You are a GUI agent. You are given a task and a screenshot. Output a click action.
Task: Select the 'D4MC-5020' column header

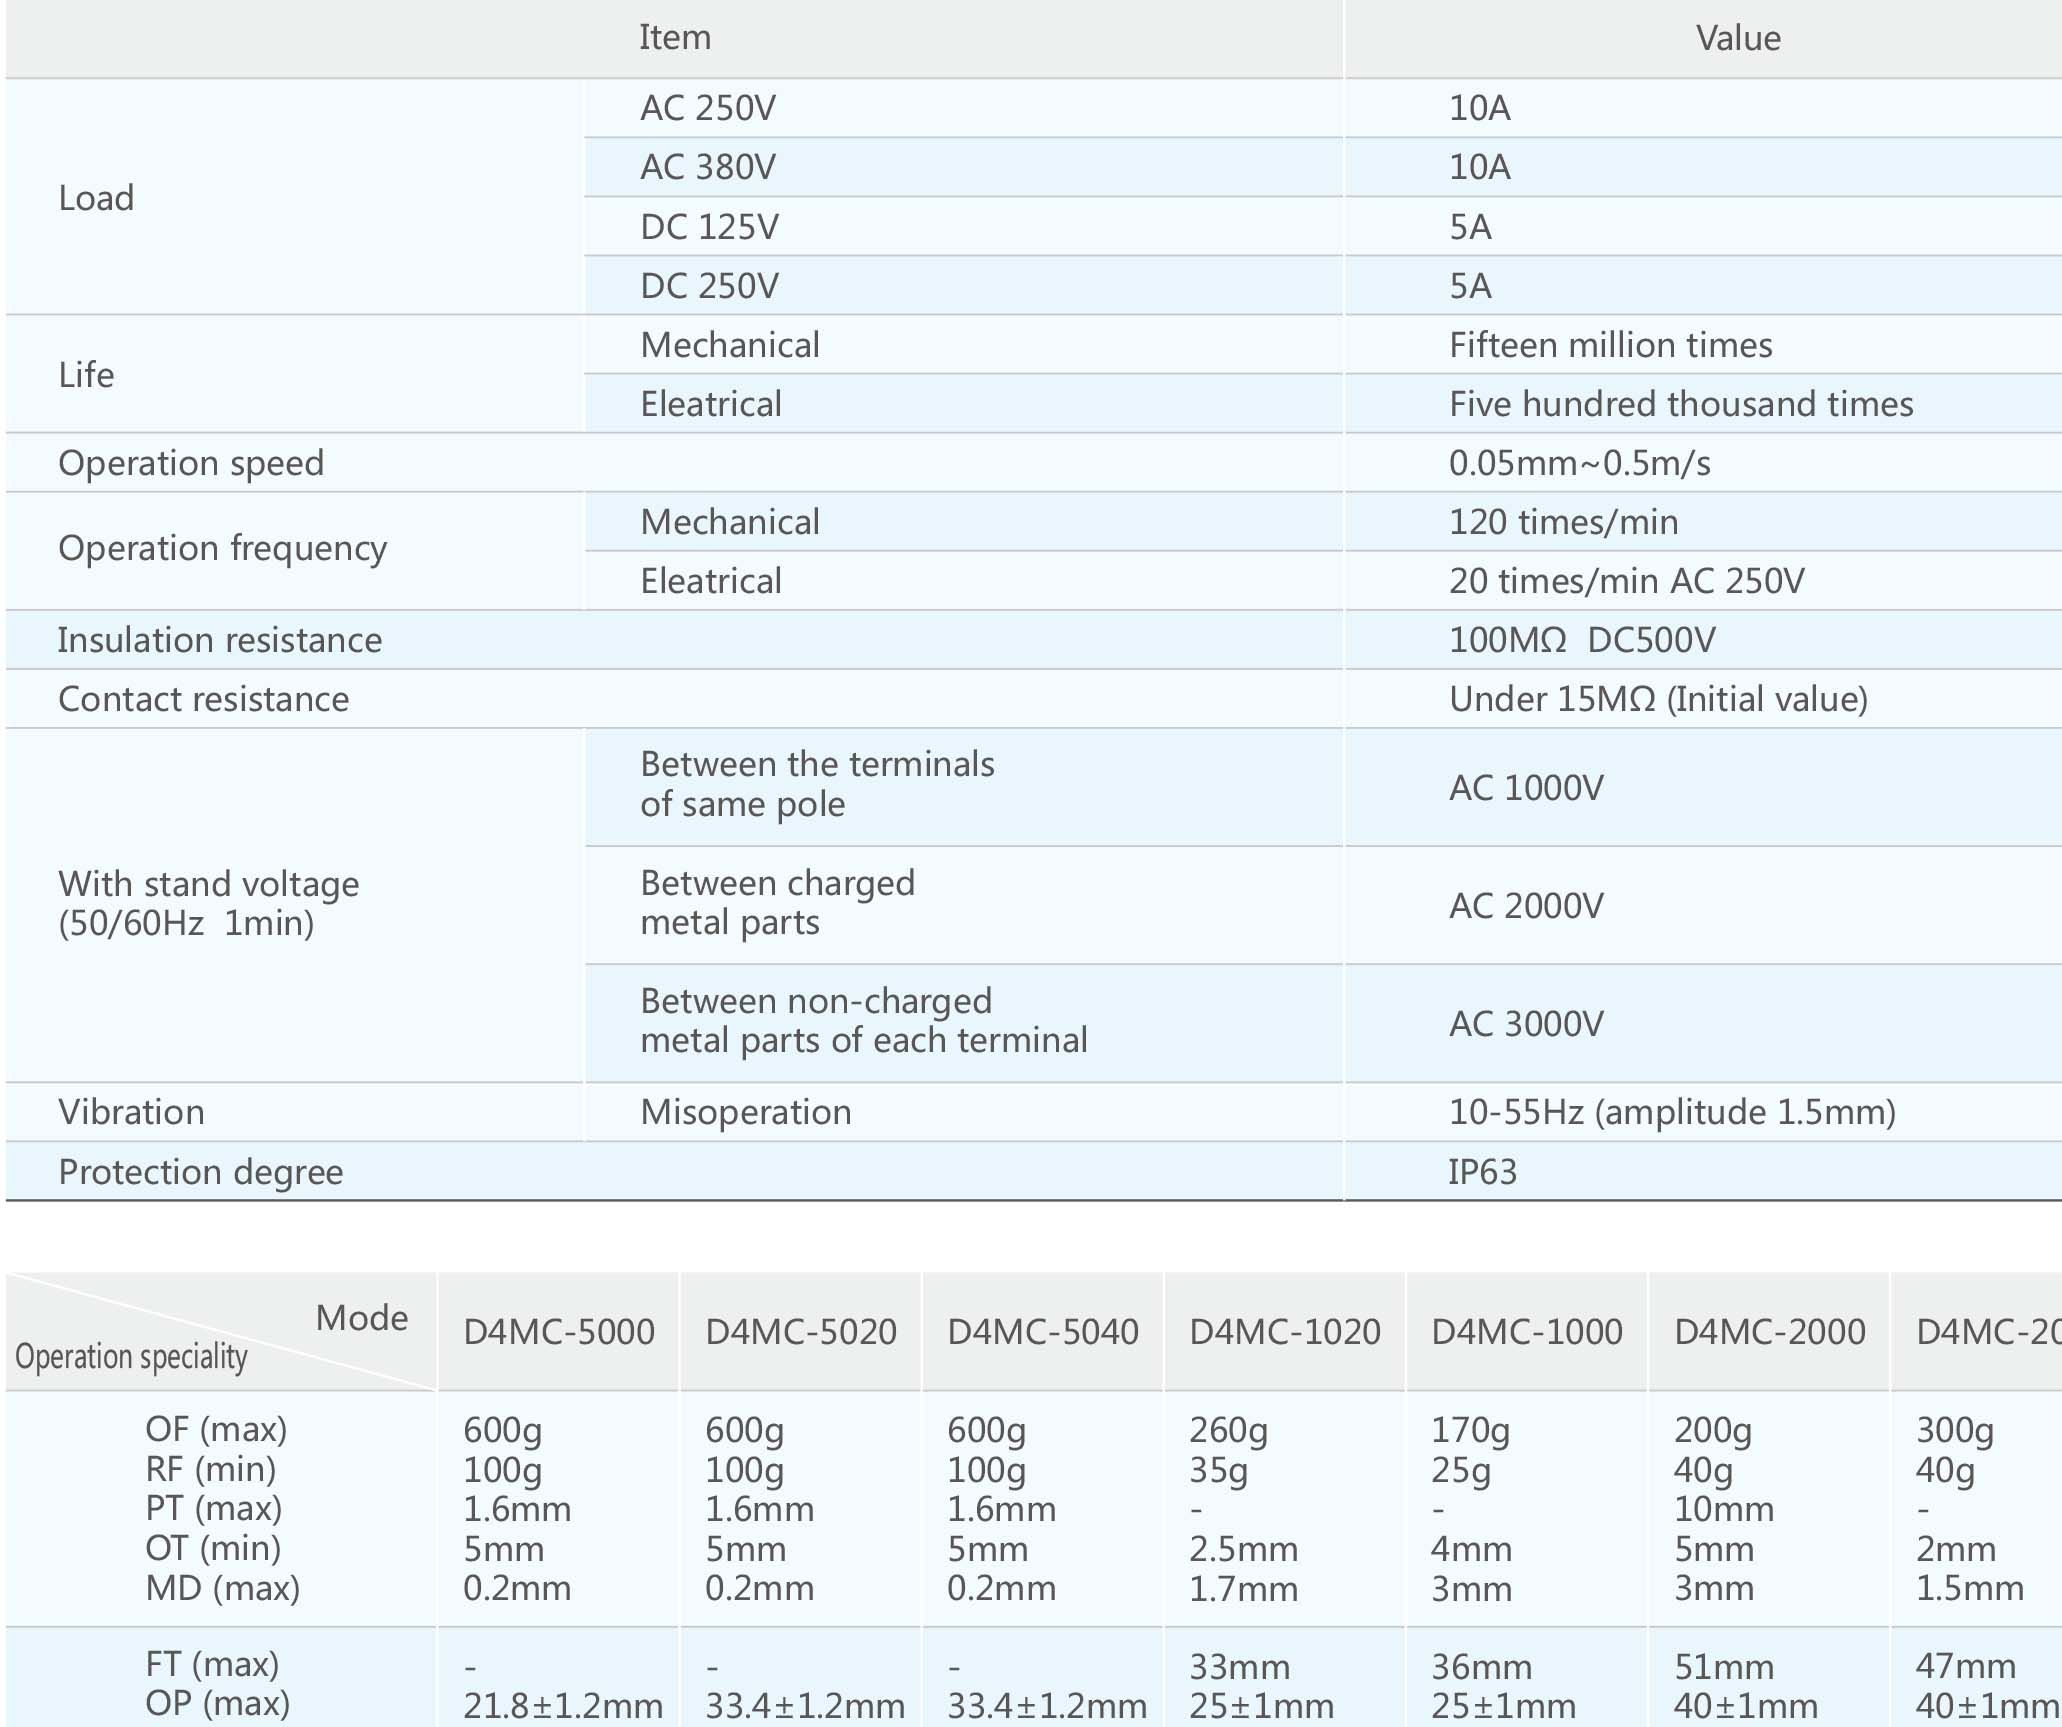[x=801, y=1332]
